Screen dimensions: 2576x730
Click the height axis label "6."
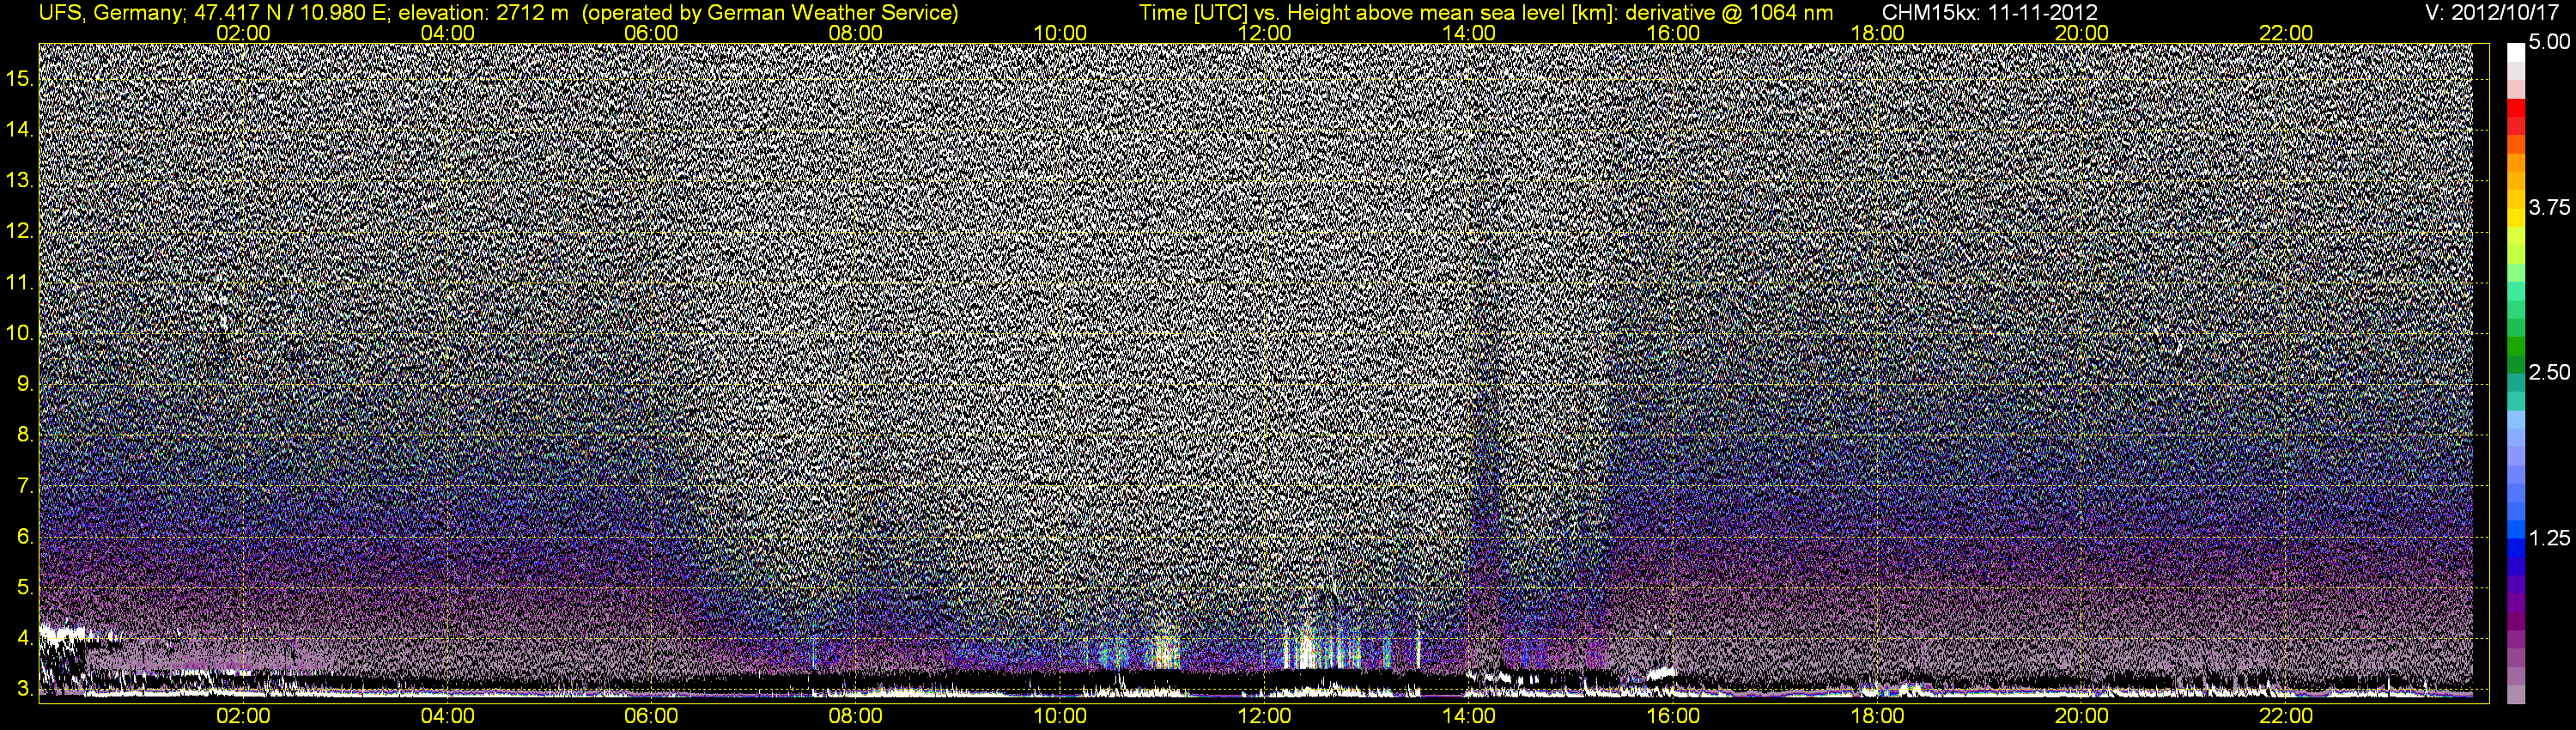pyautogui.click(x=26, y=537)
